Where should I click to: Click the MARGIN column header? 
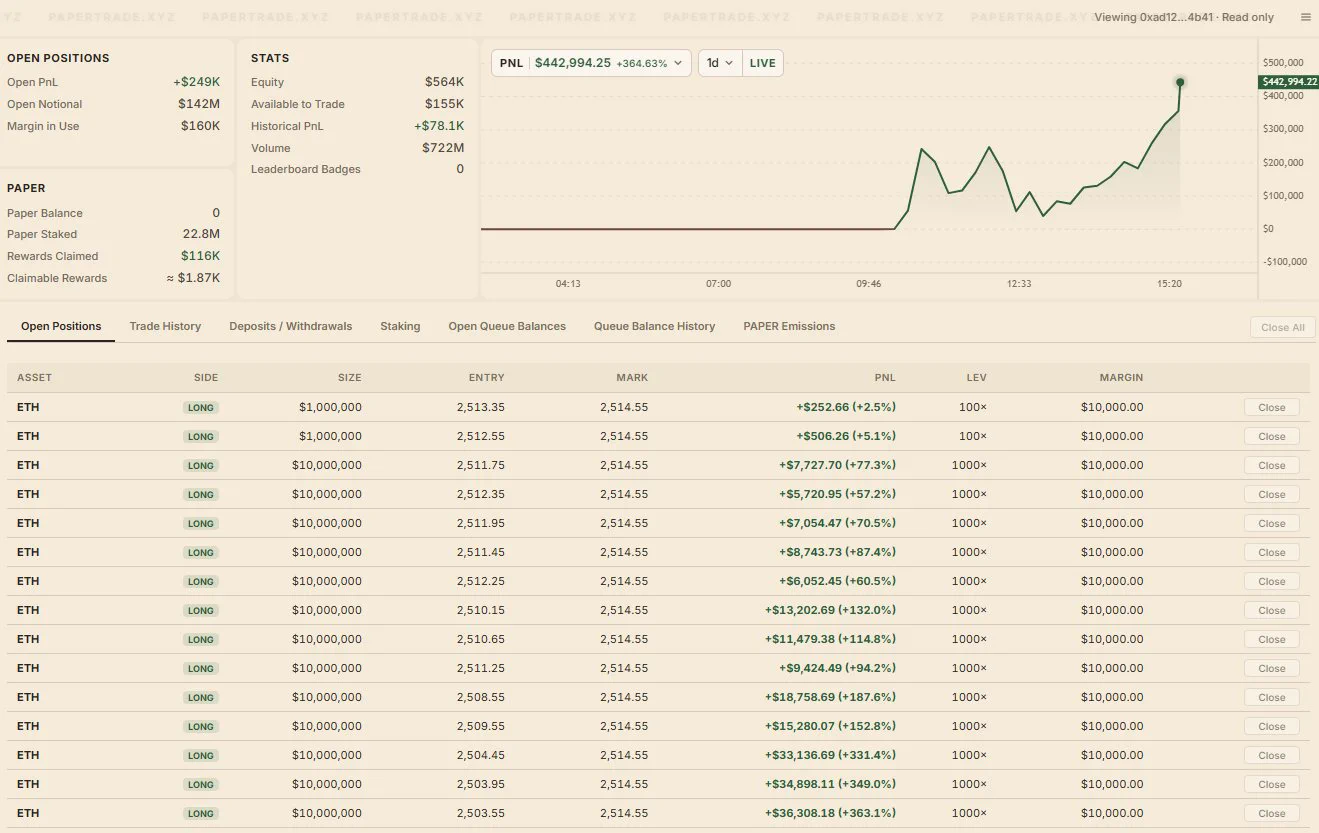(1121, 378)
